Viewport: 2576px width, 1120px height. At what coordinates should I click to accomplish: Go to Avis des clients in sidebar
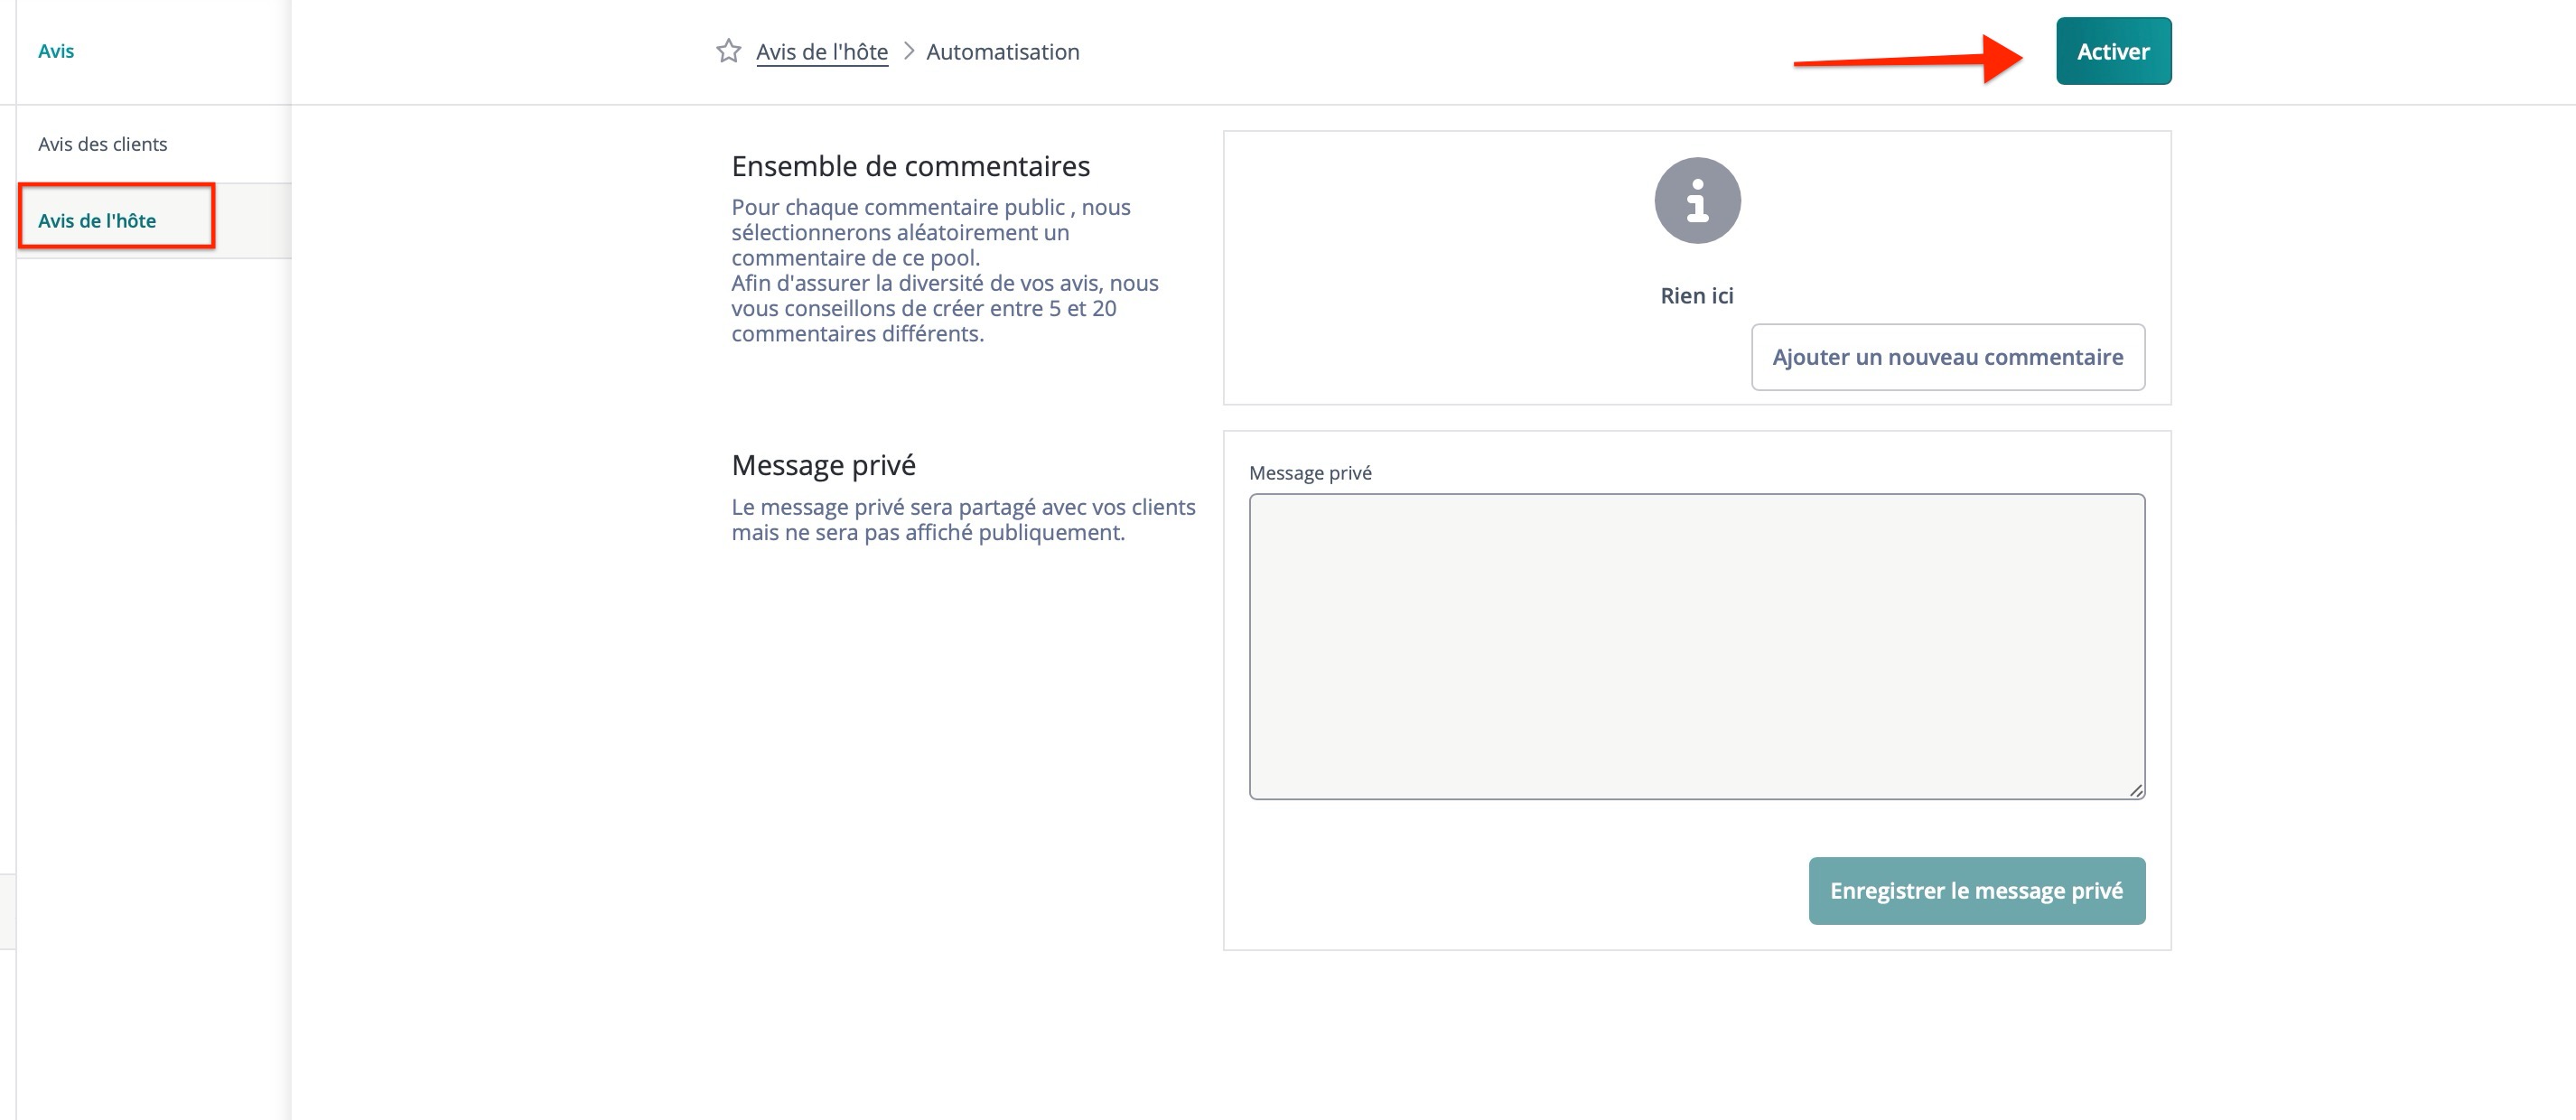pos(103,144)
